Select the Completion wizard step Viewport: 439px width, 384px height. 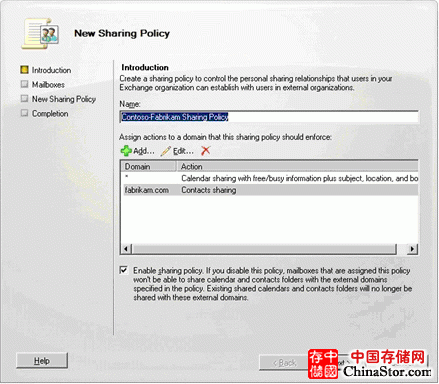[45, 114]
